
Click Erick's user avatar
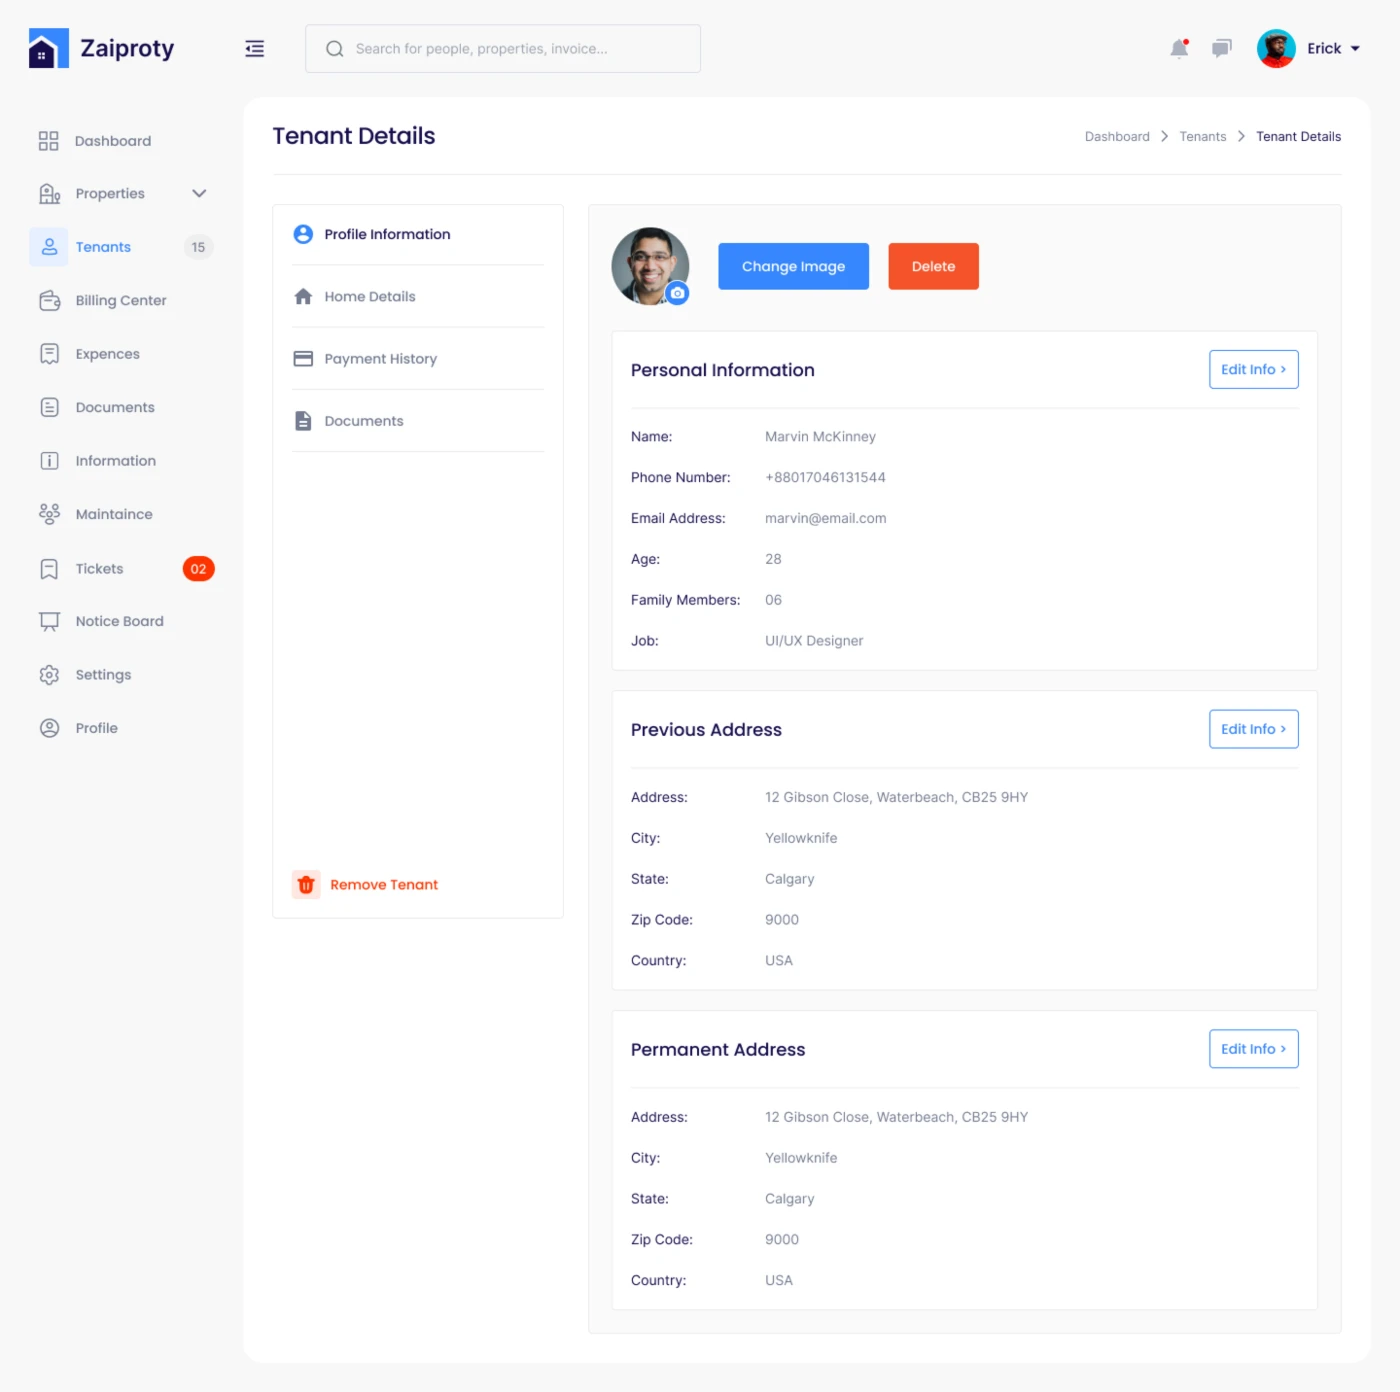(1276, 48)
